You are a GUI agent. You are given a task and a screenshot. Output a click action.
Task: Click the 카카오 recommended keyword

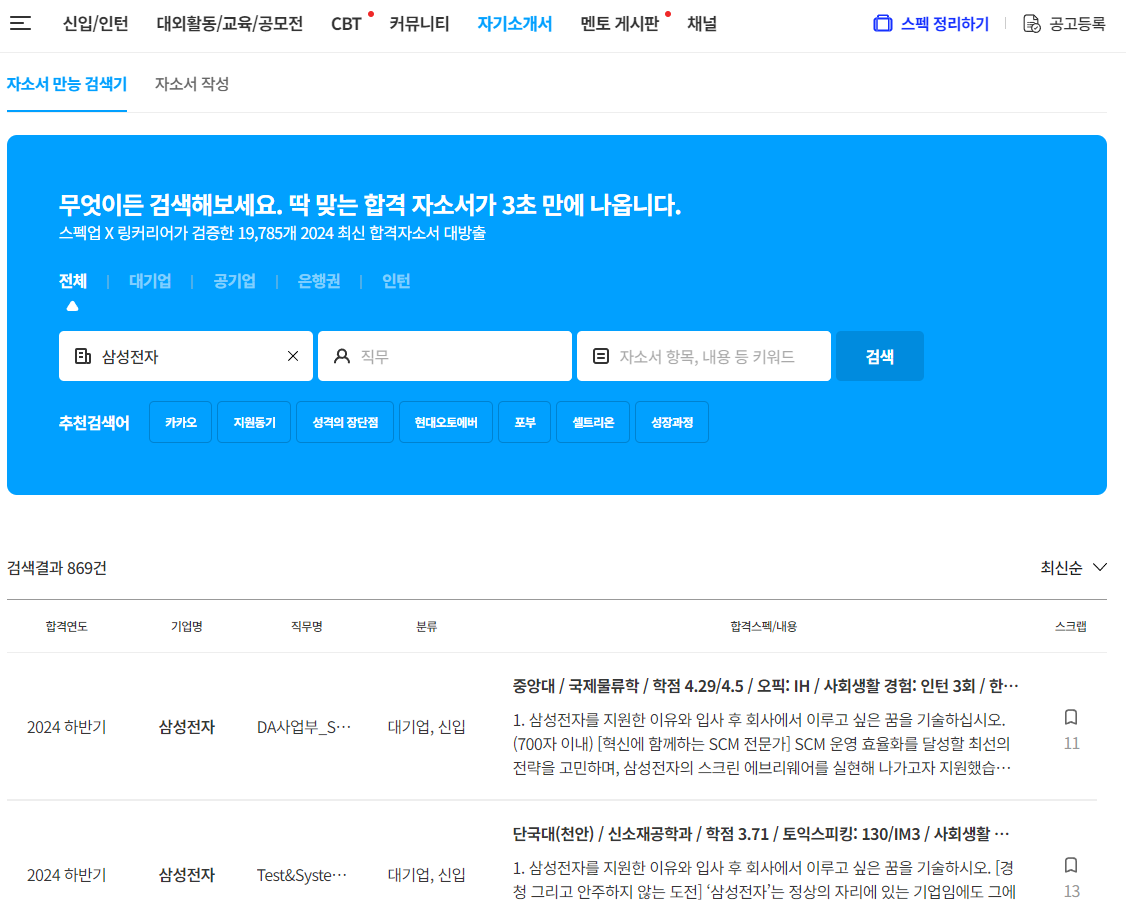[180, 422]
